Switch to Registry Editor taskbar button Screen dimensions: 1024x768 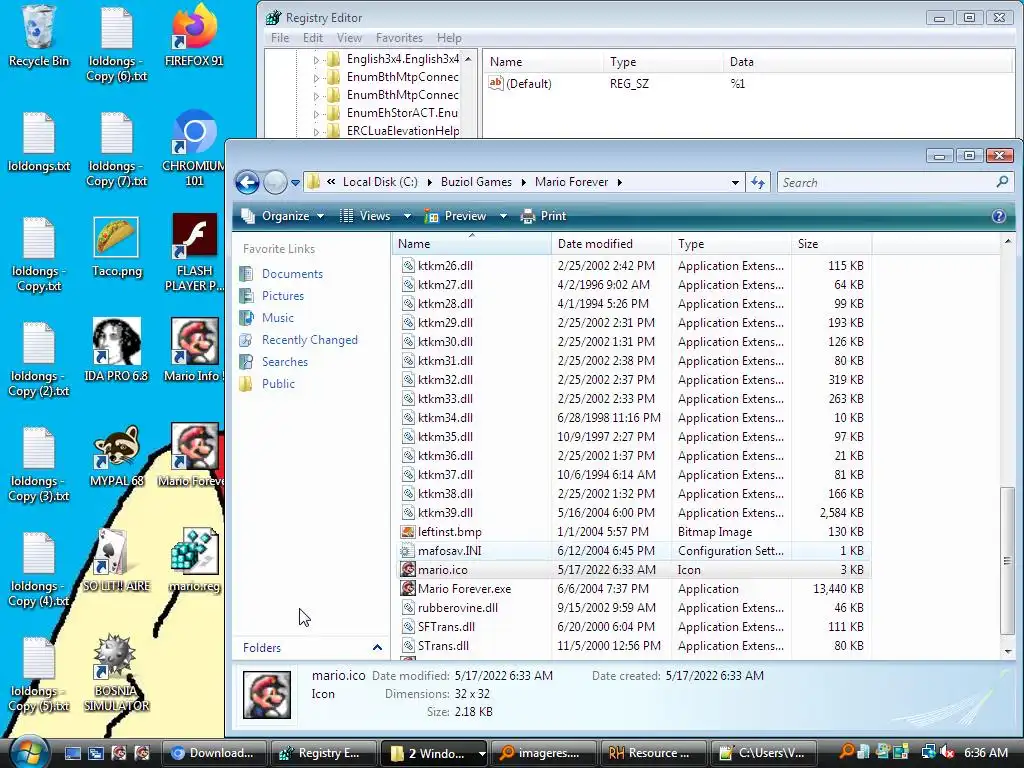click(x=323, y=753)
